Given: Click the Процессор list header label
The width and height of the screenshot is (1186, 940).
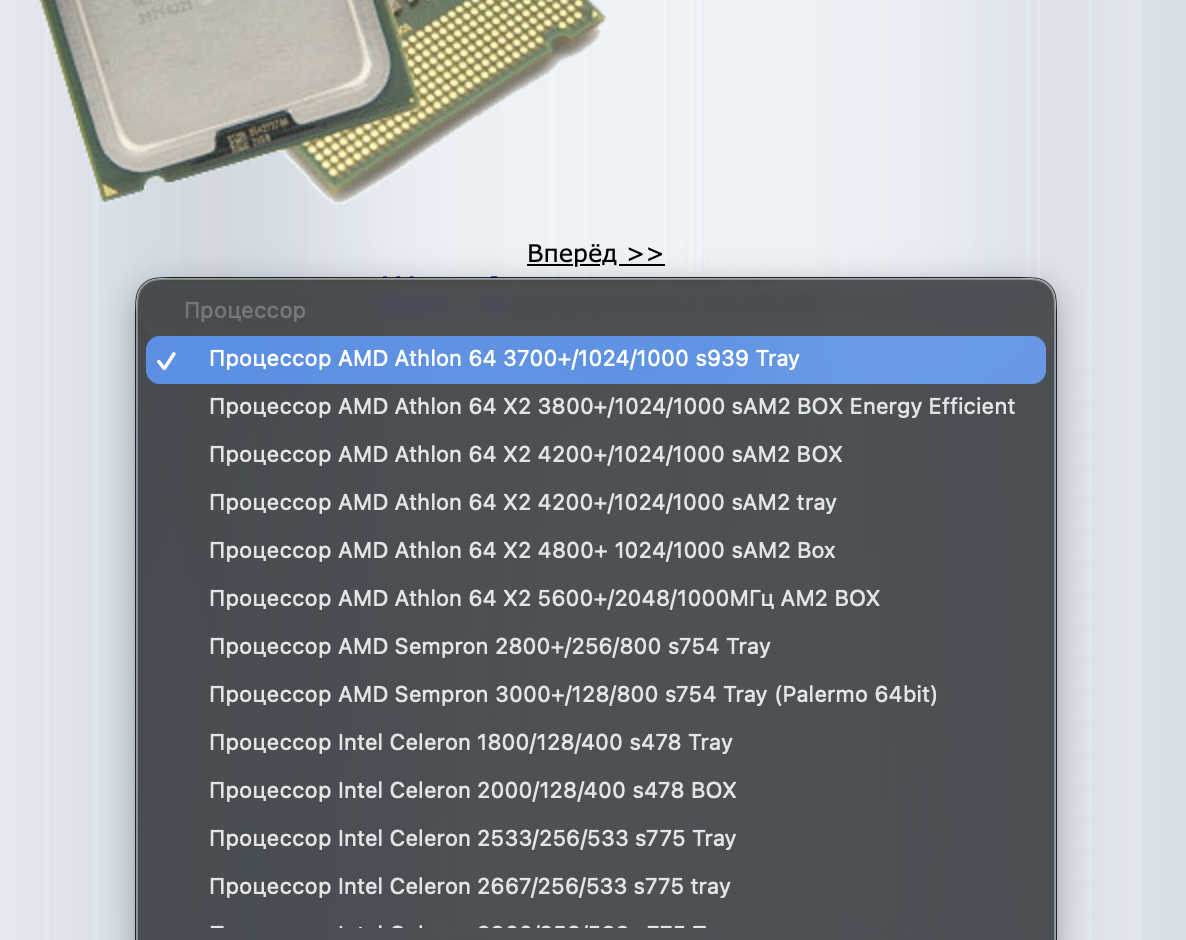Looking at the screenshot, I should 244,310.
